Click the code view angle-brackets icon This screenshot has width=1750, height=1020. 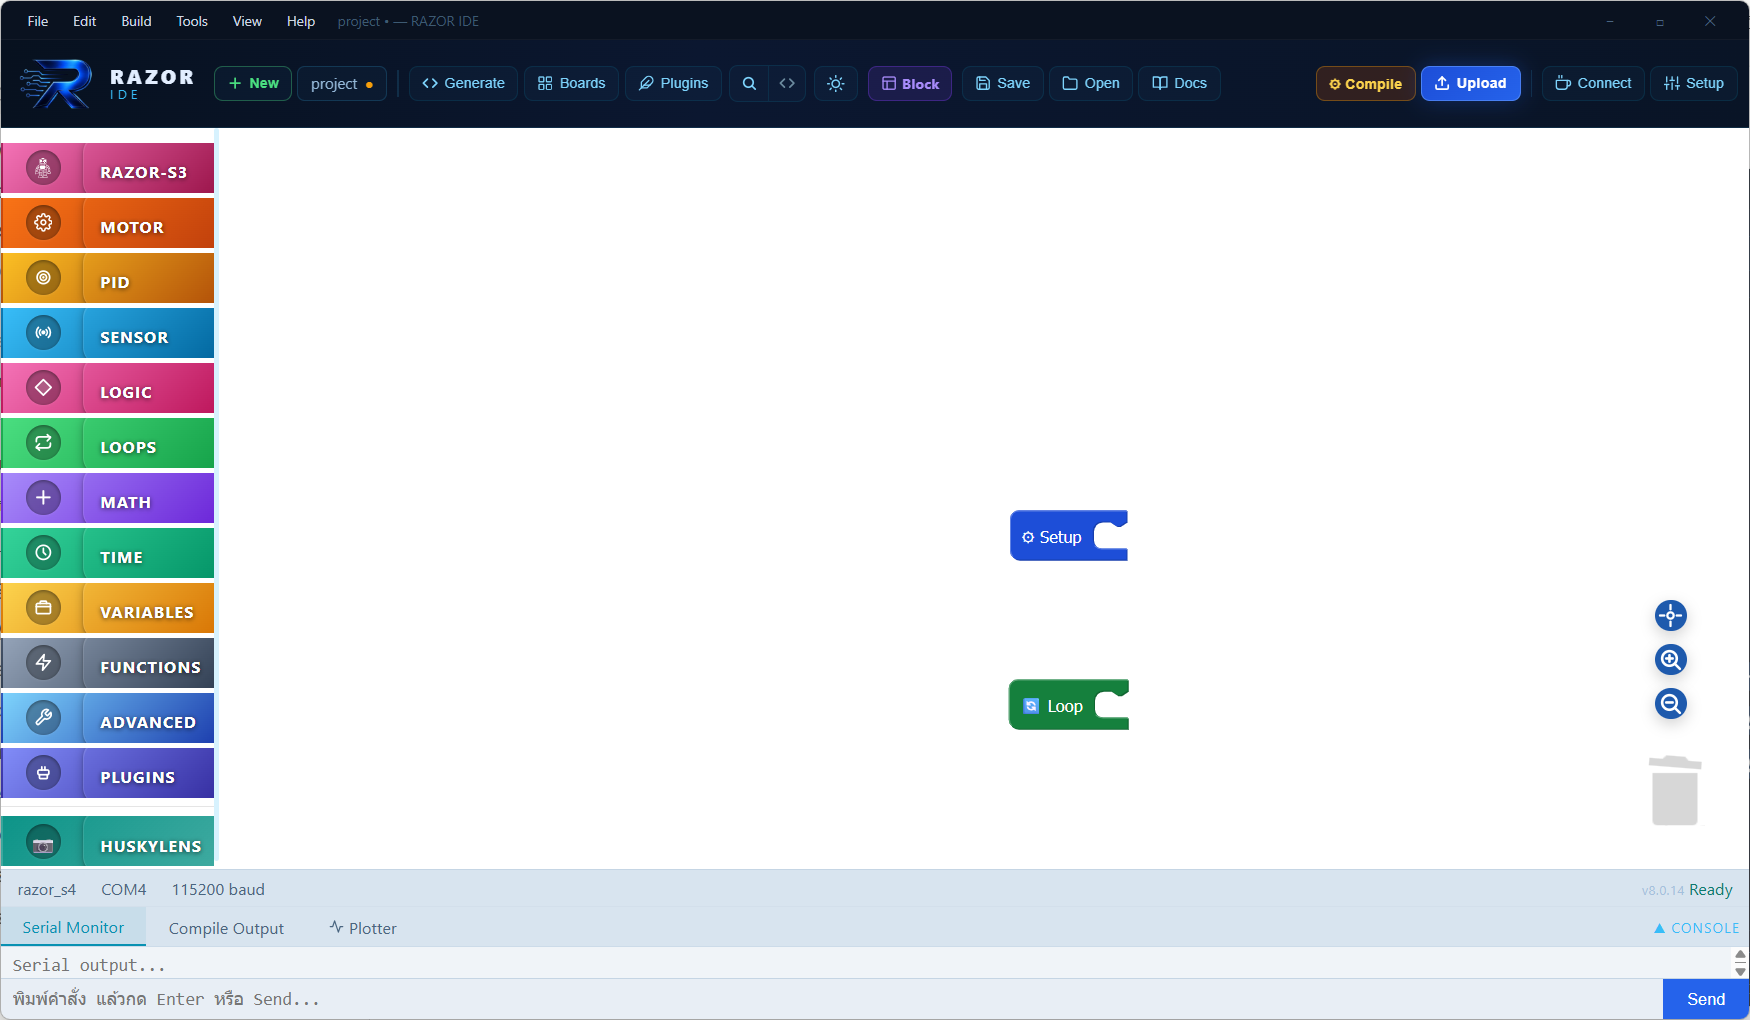(787, 83)
